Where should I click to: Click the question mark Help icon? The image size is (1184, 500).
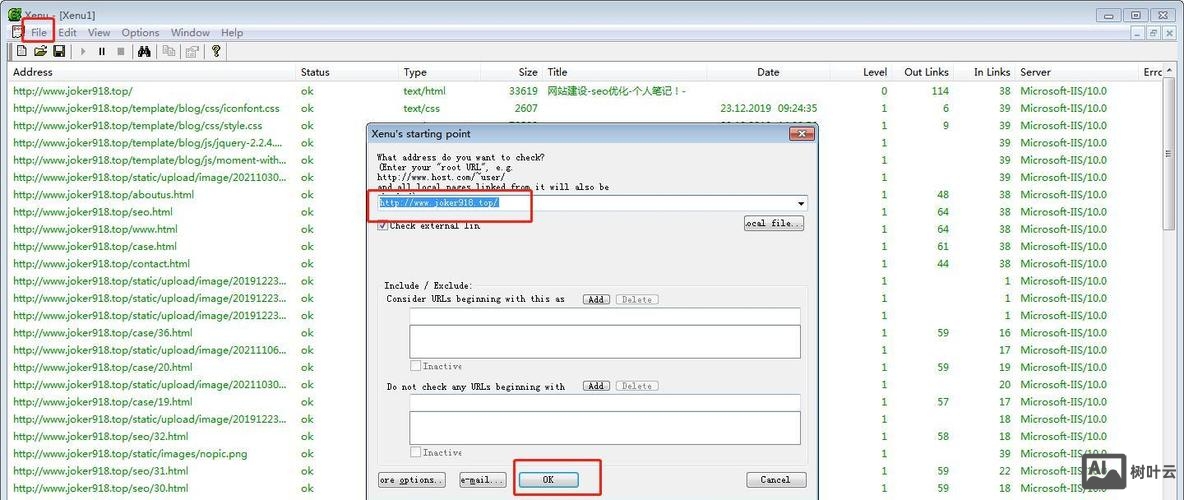[216, 51]
